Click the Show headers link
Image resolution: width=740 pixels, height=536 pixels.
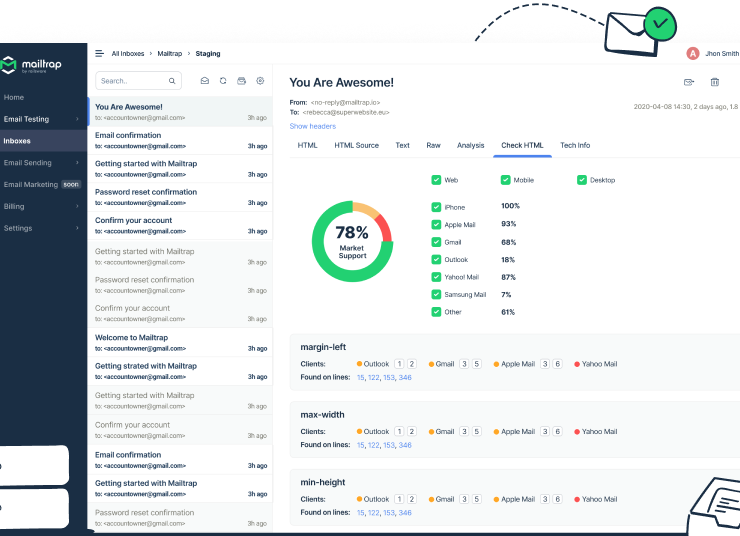coord(312,126)
